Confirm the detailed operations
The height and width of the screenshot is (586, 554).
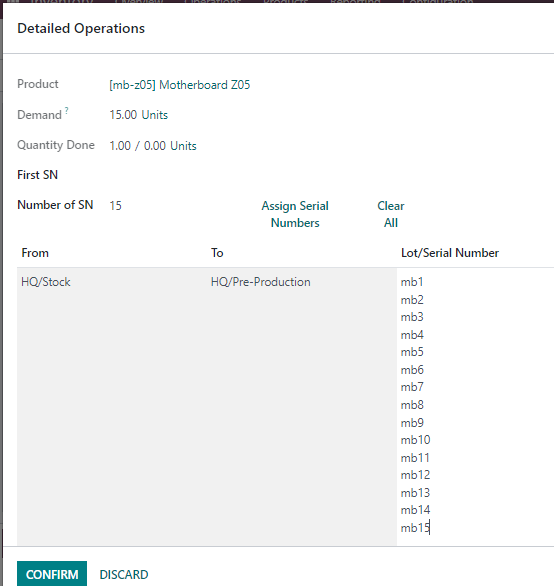[x=52, y=574]
